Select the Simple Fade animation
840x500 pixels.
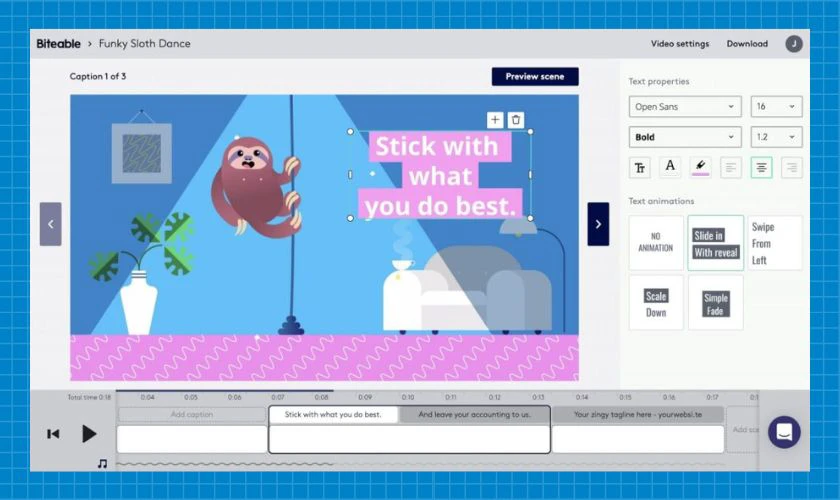716,303
